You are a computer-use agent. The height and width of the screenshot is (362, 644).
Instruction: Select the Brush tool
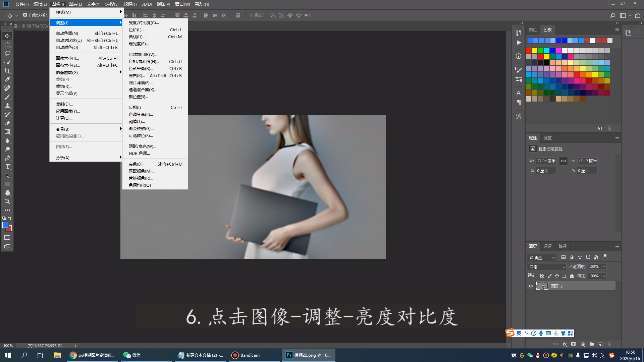pos(7,97)
